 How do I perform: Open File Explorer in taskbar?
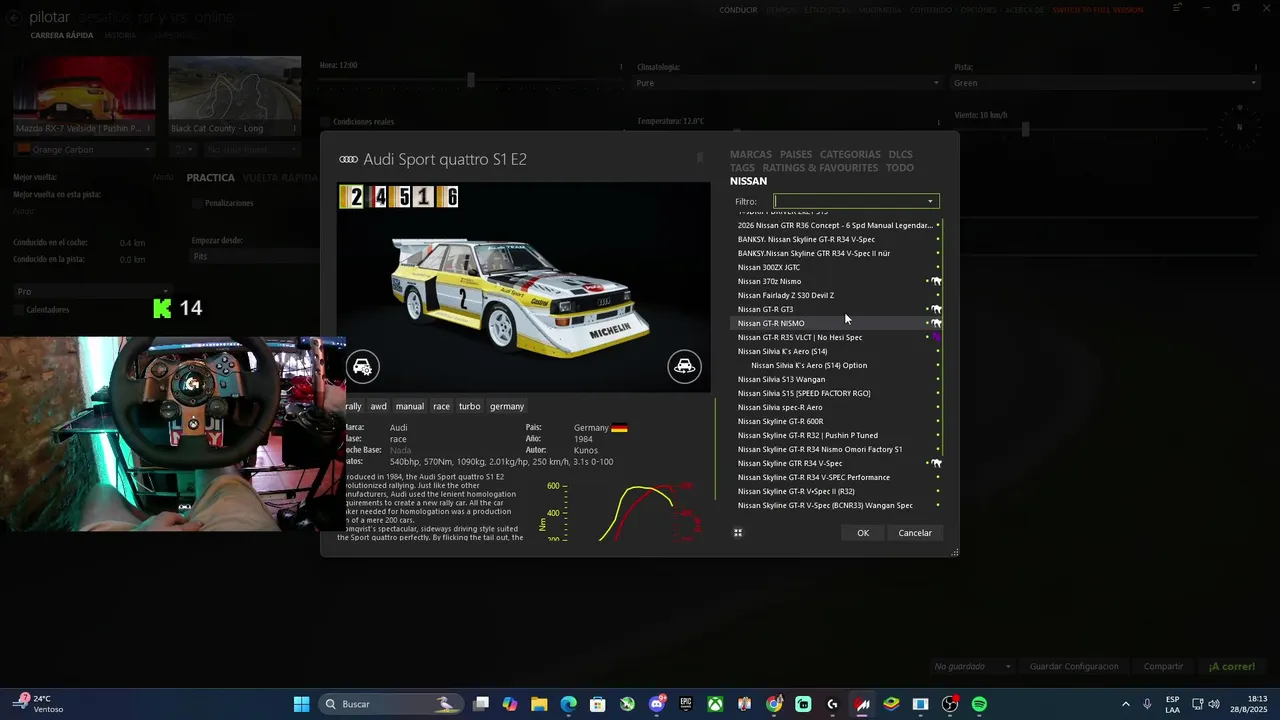[x=539, y=704]
